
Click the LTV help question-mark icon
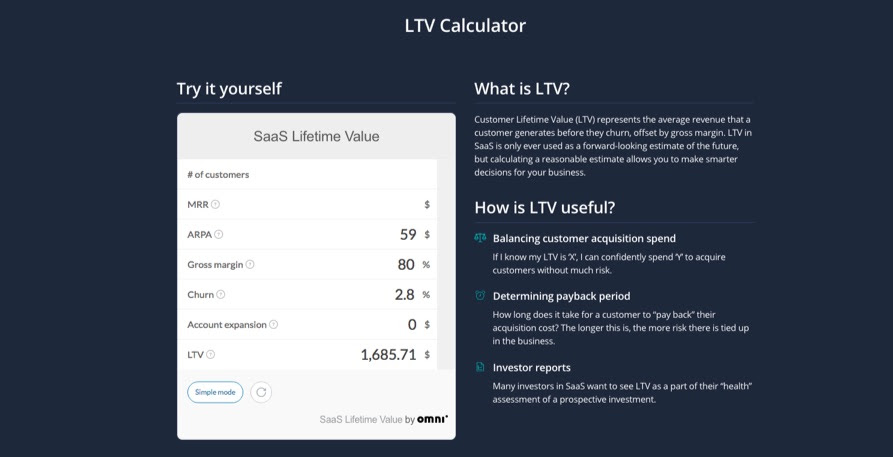pyautogui.click(x=211, y=354)
